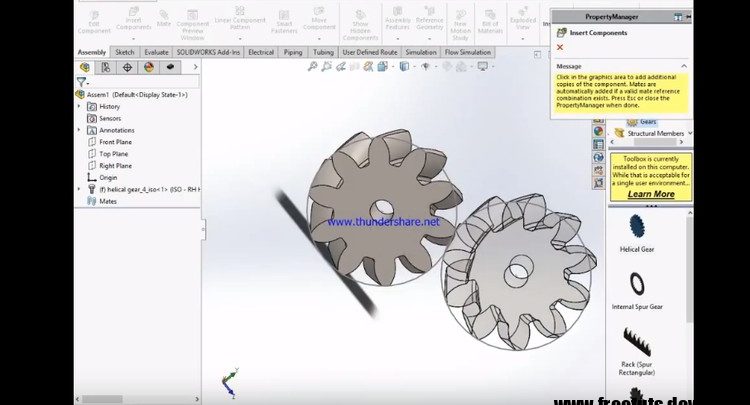This screenshot has height=405, width=750.
Task: Expand the History node arrow
Action: click(79, 106)
